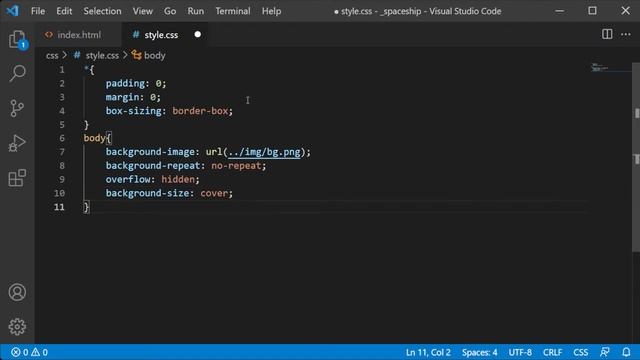Open the More Actions ellipsis menu
The image size is (640, 360).
point(626,34)
